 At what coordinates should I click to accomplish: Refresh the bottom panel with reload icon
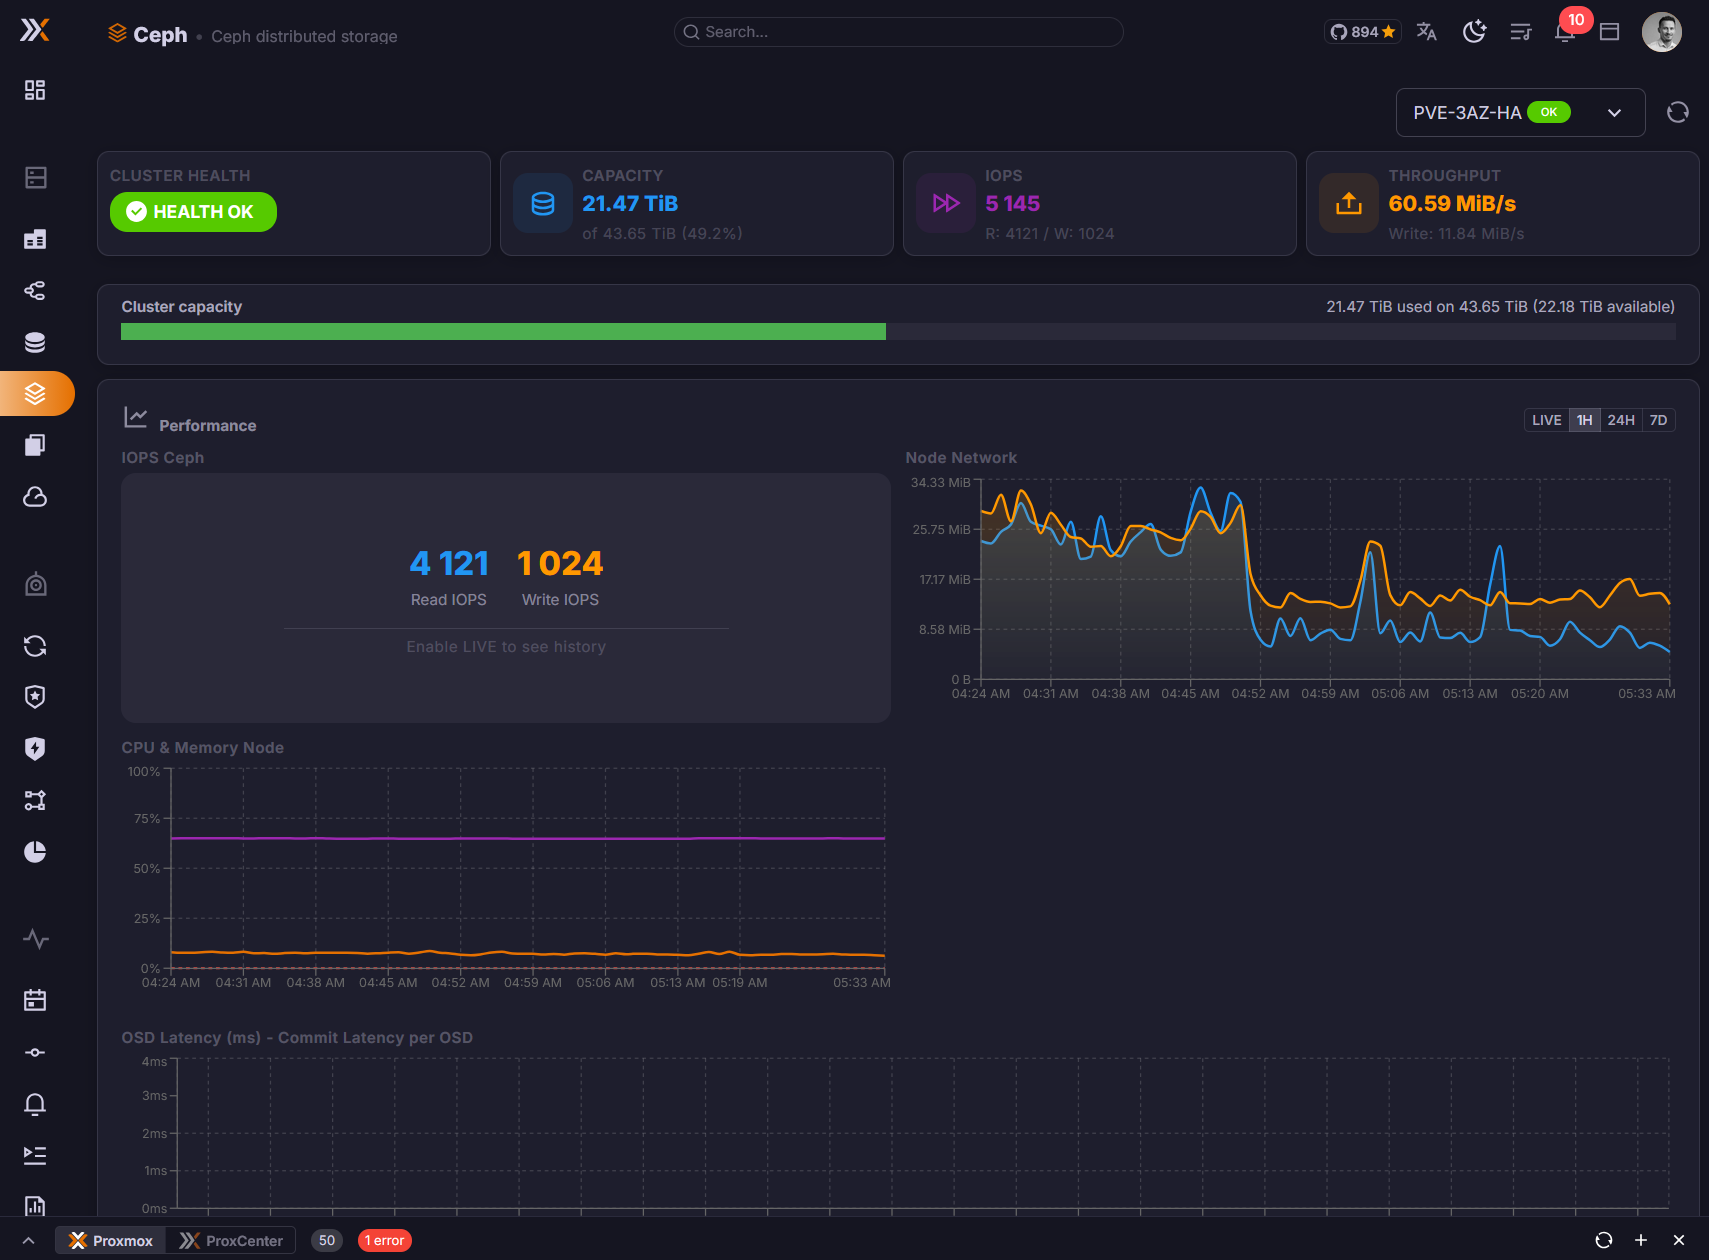point(1603,1240)
